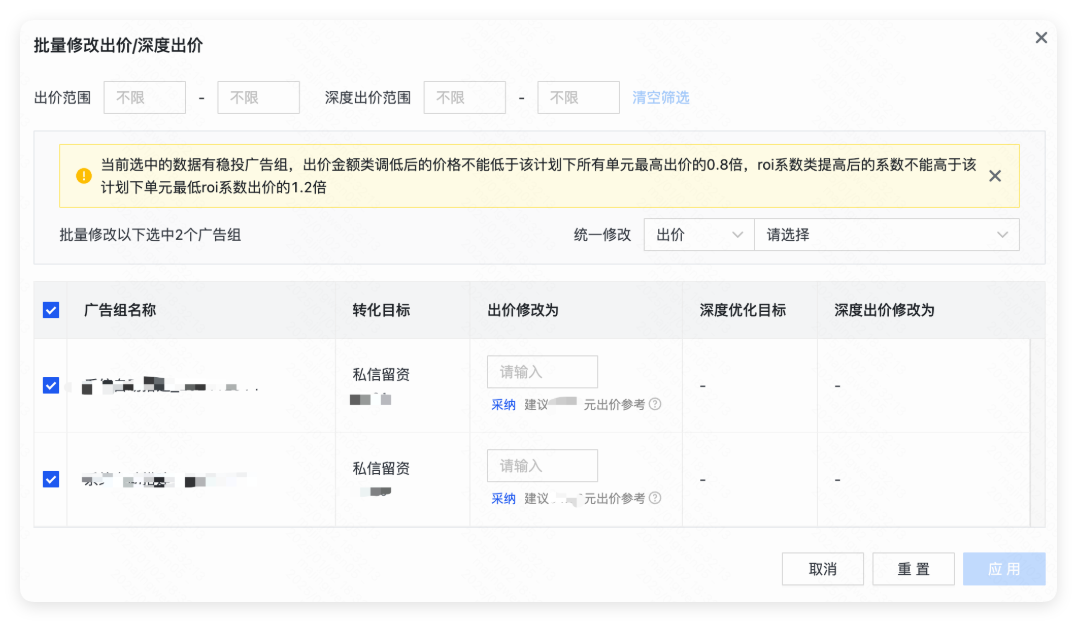The height and width of the screenshot is (622, 1077).
Task: Dismiss the yellow warning banner
Action: coord(995,176)
